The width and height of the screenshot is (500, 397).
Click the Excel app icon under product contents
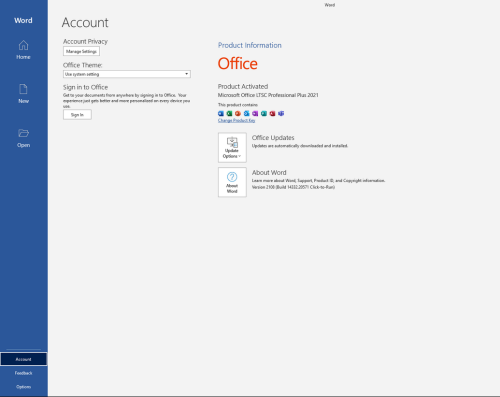point(229,113)
